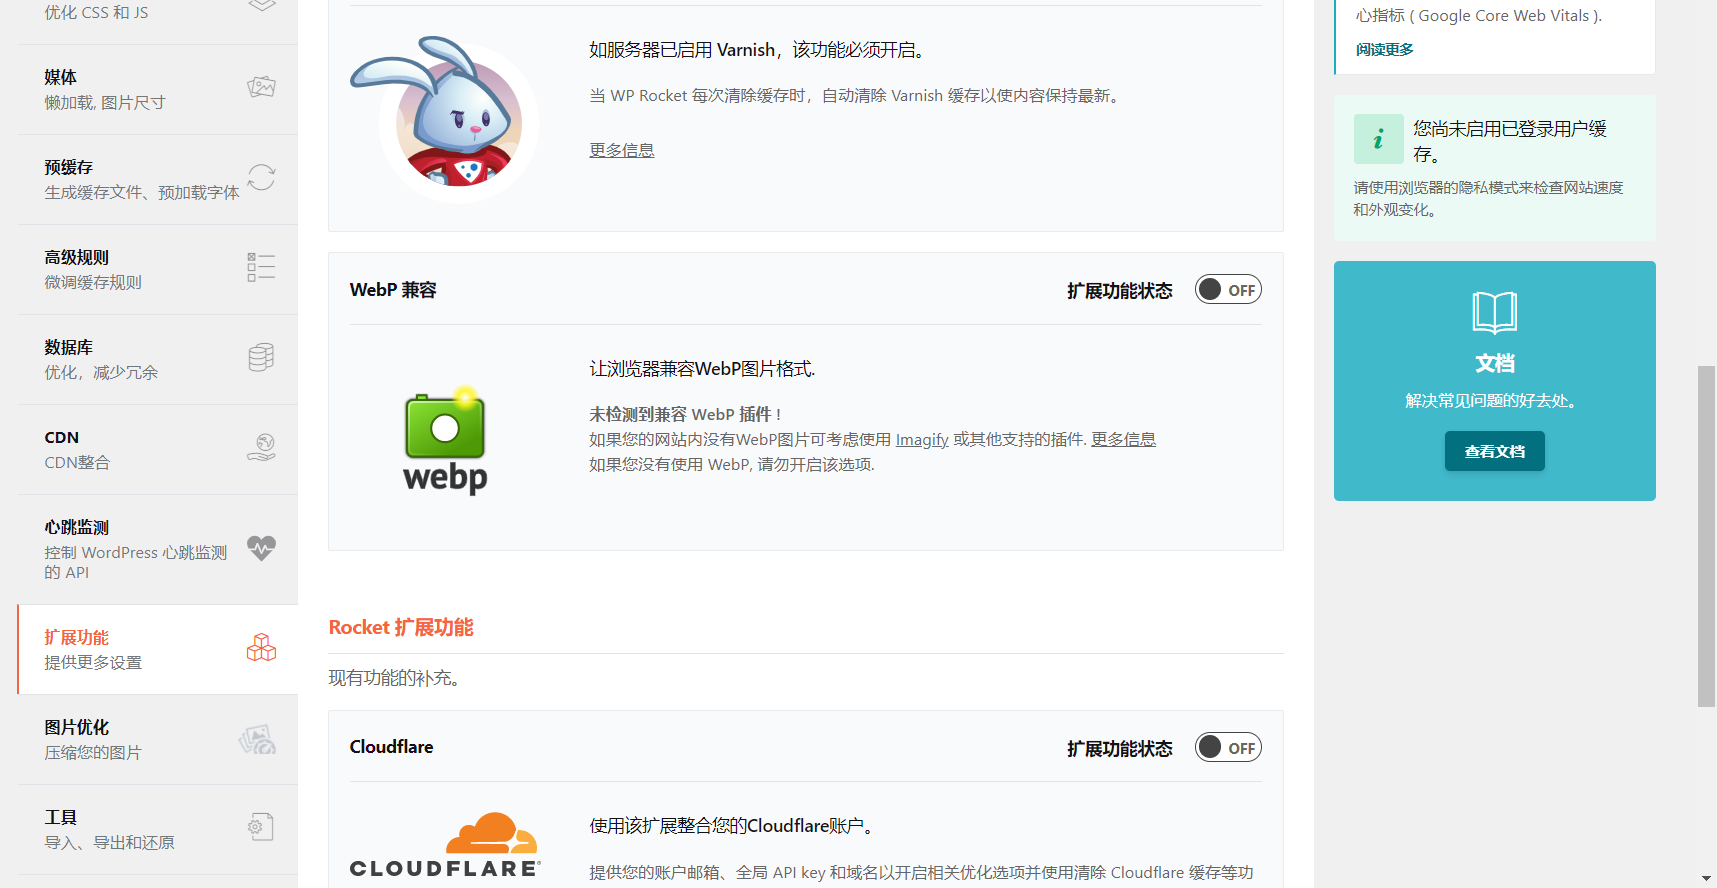Click the webp camera logo
Viewport: 1717px width, 888px height.
[445, 439]
